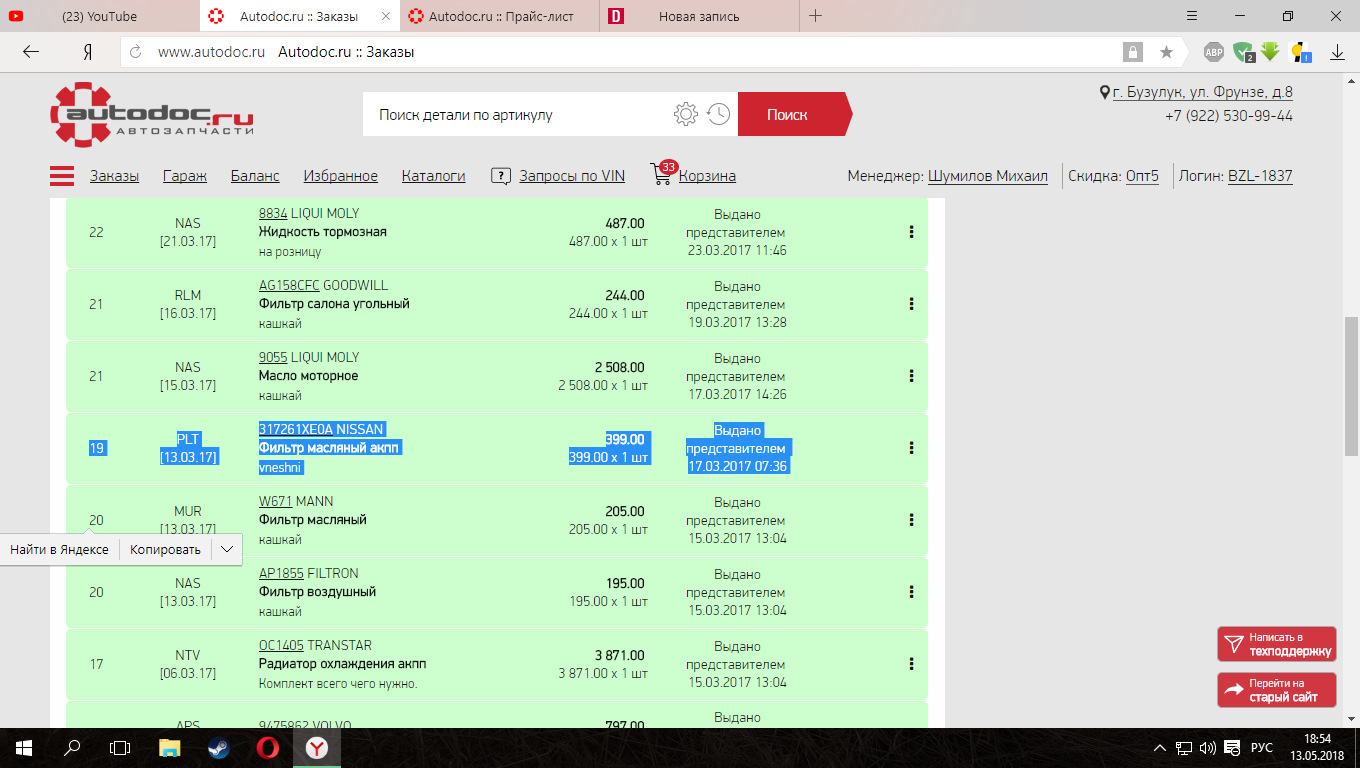Open three-dot menu for 9055 LIQUI MOLY row
The width and height of the screenshot is (1360, 768).
pyautogui.click(x=911, y=376)
